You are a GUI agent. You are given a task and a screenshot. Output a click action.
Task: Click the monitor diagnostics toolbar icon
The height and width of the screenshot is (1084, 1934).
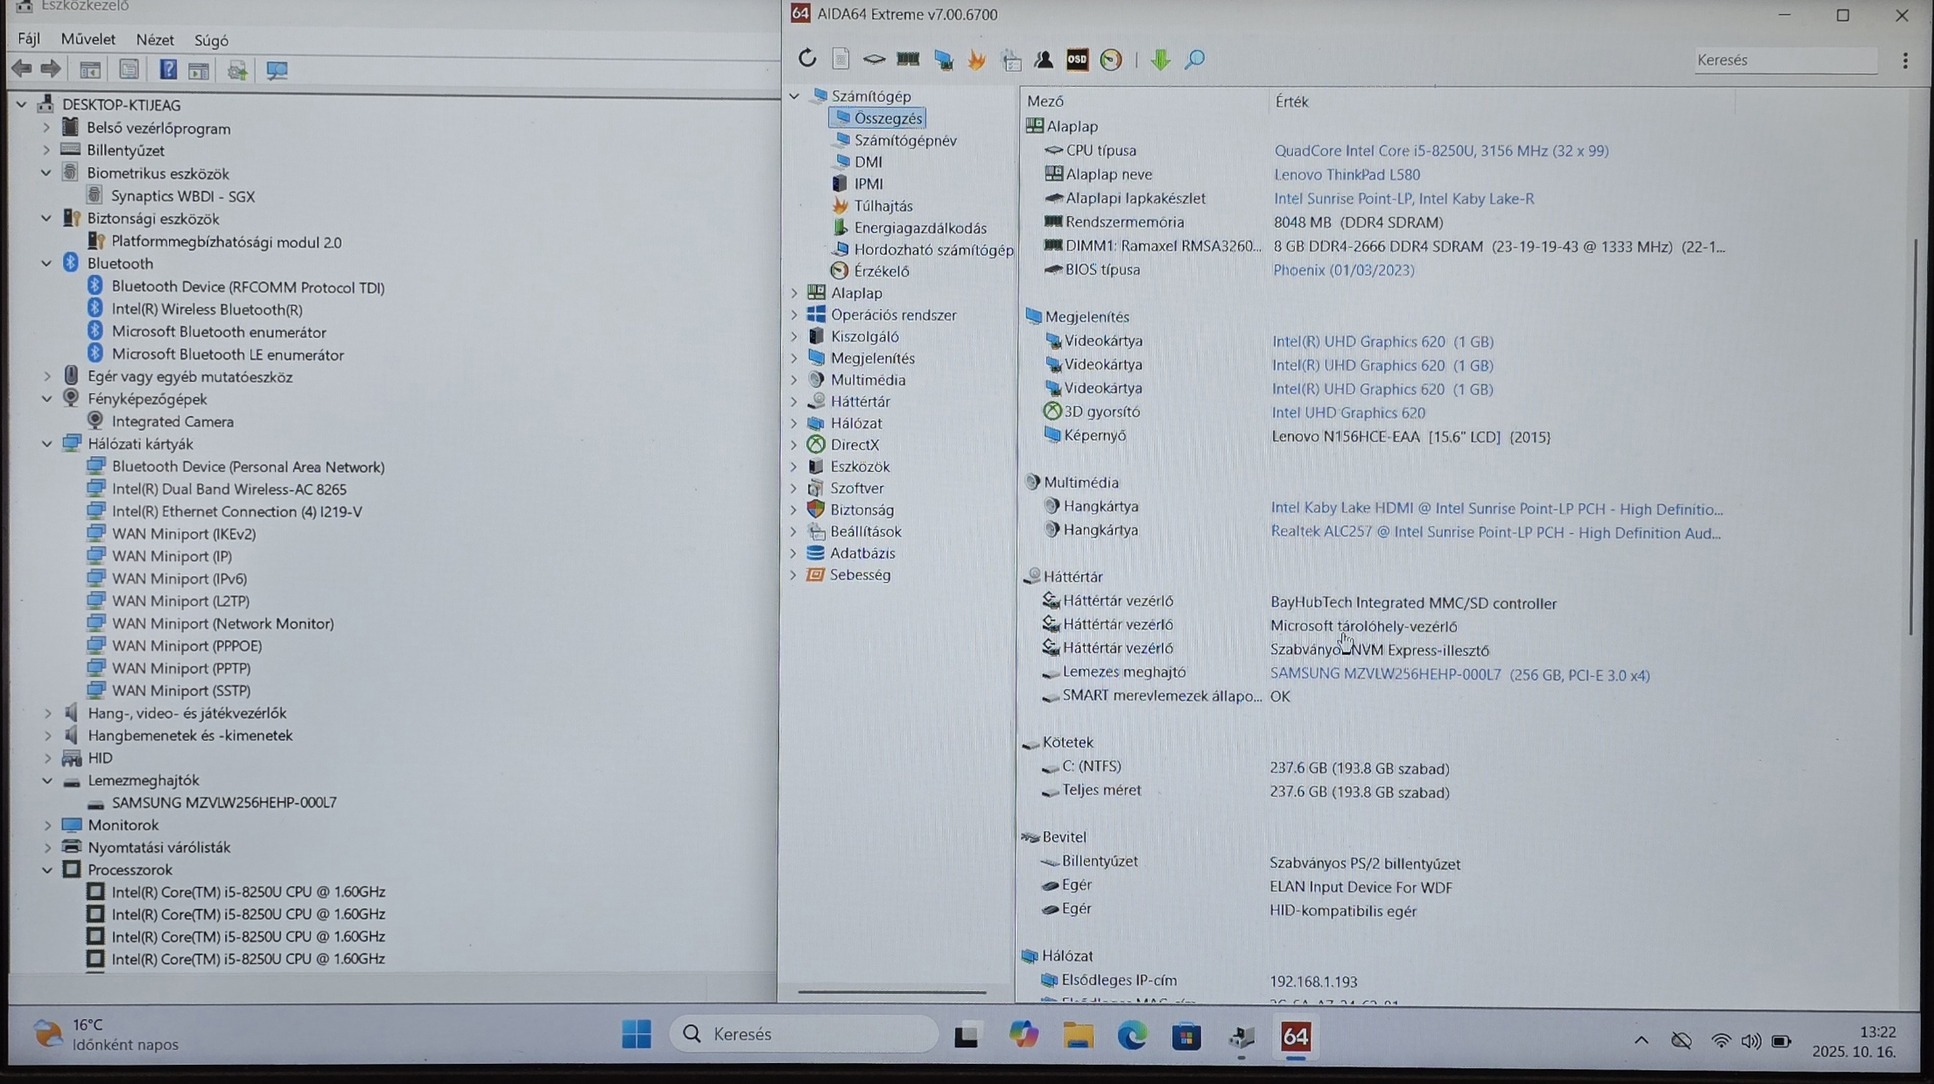[x=943, y=60]
